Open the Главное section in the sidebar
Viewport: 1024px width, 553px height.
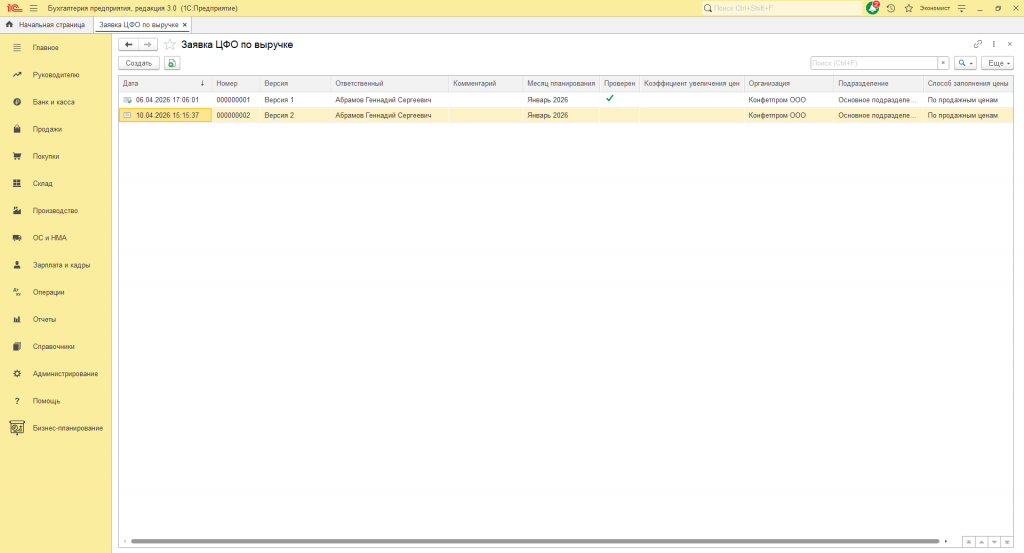pos(45,48)
